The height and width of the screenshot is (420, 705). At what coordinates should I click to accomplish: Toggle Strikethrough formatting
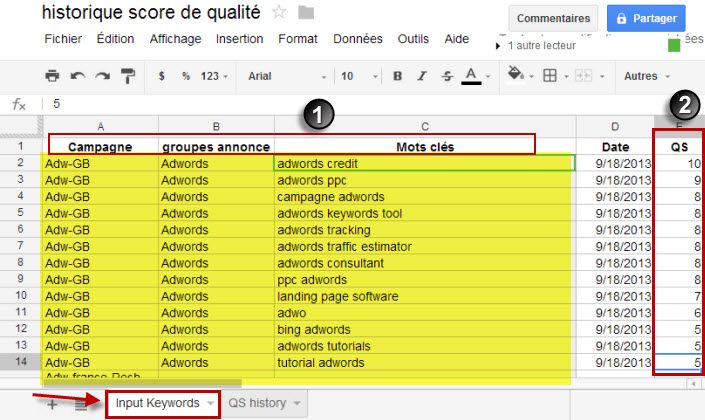pyautogui.click(x=447, y=76)
